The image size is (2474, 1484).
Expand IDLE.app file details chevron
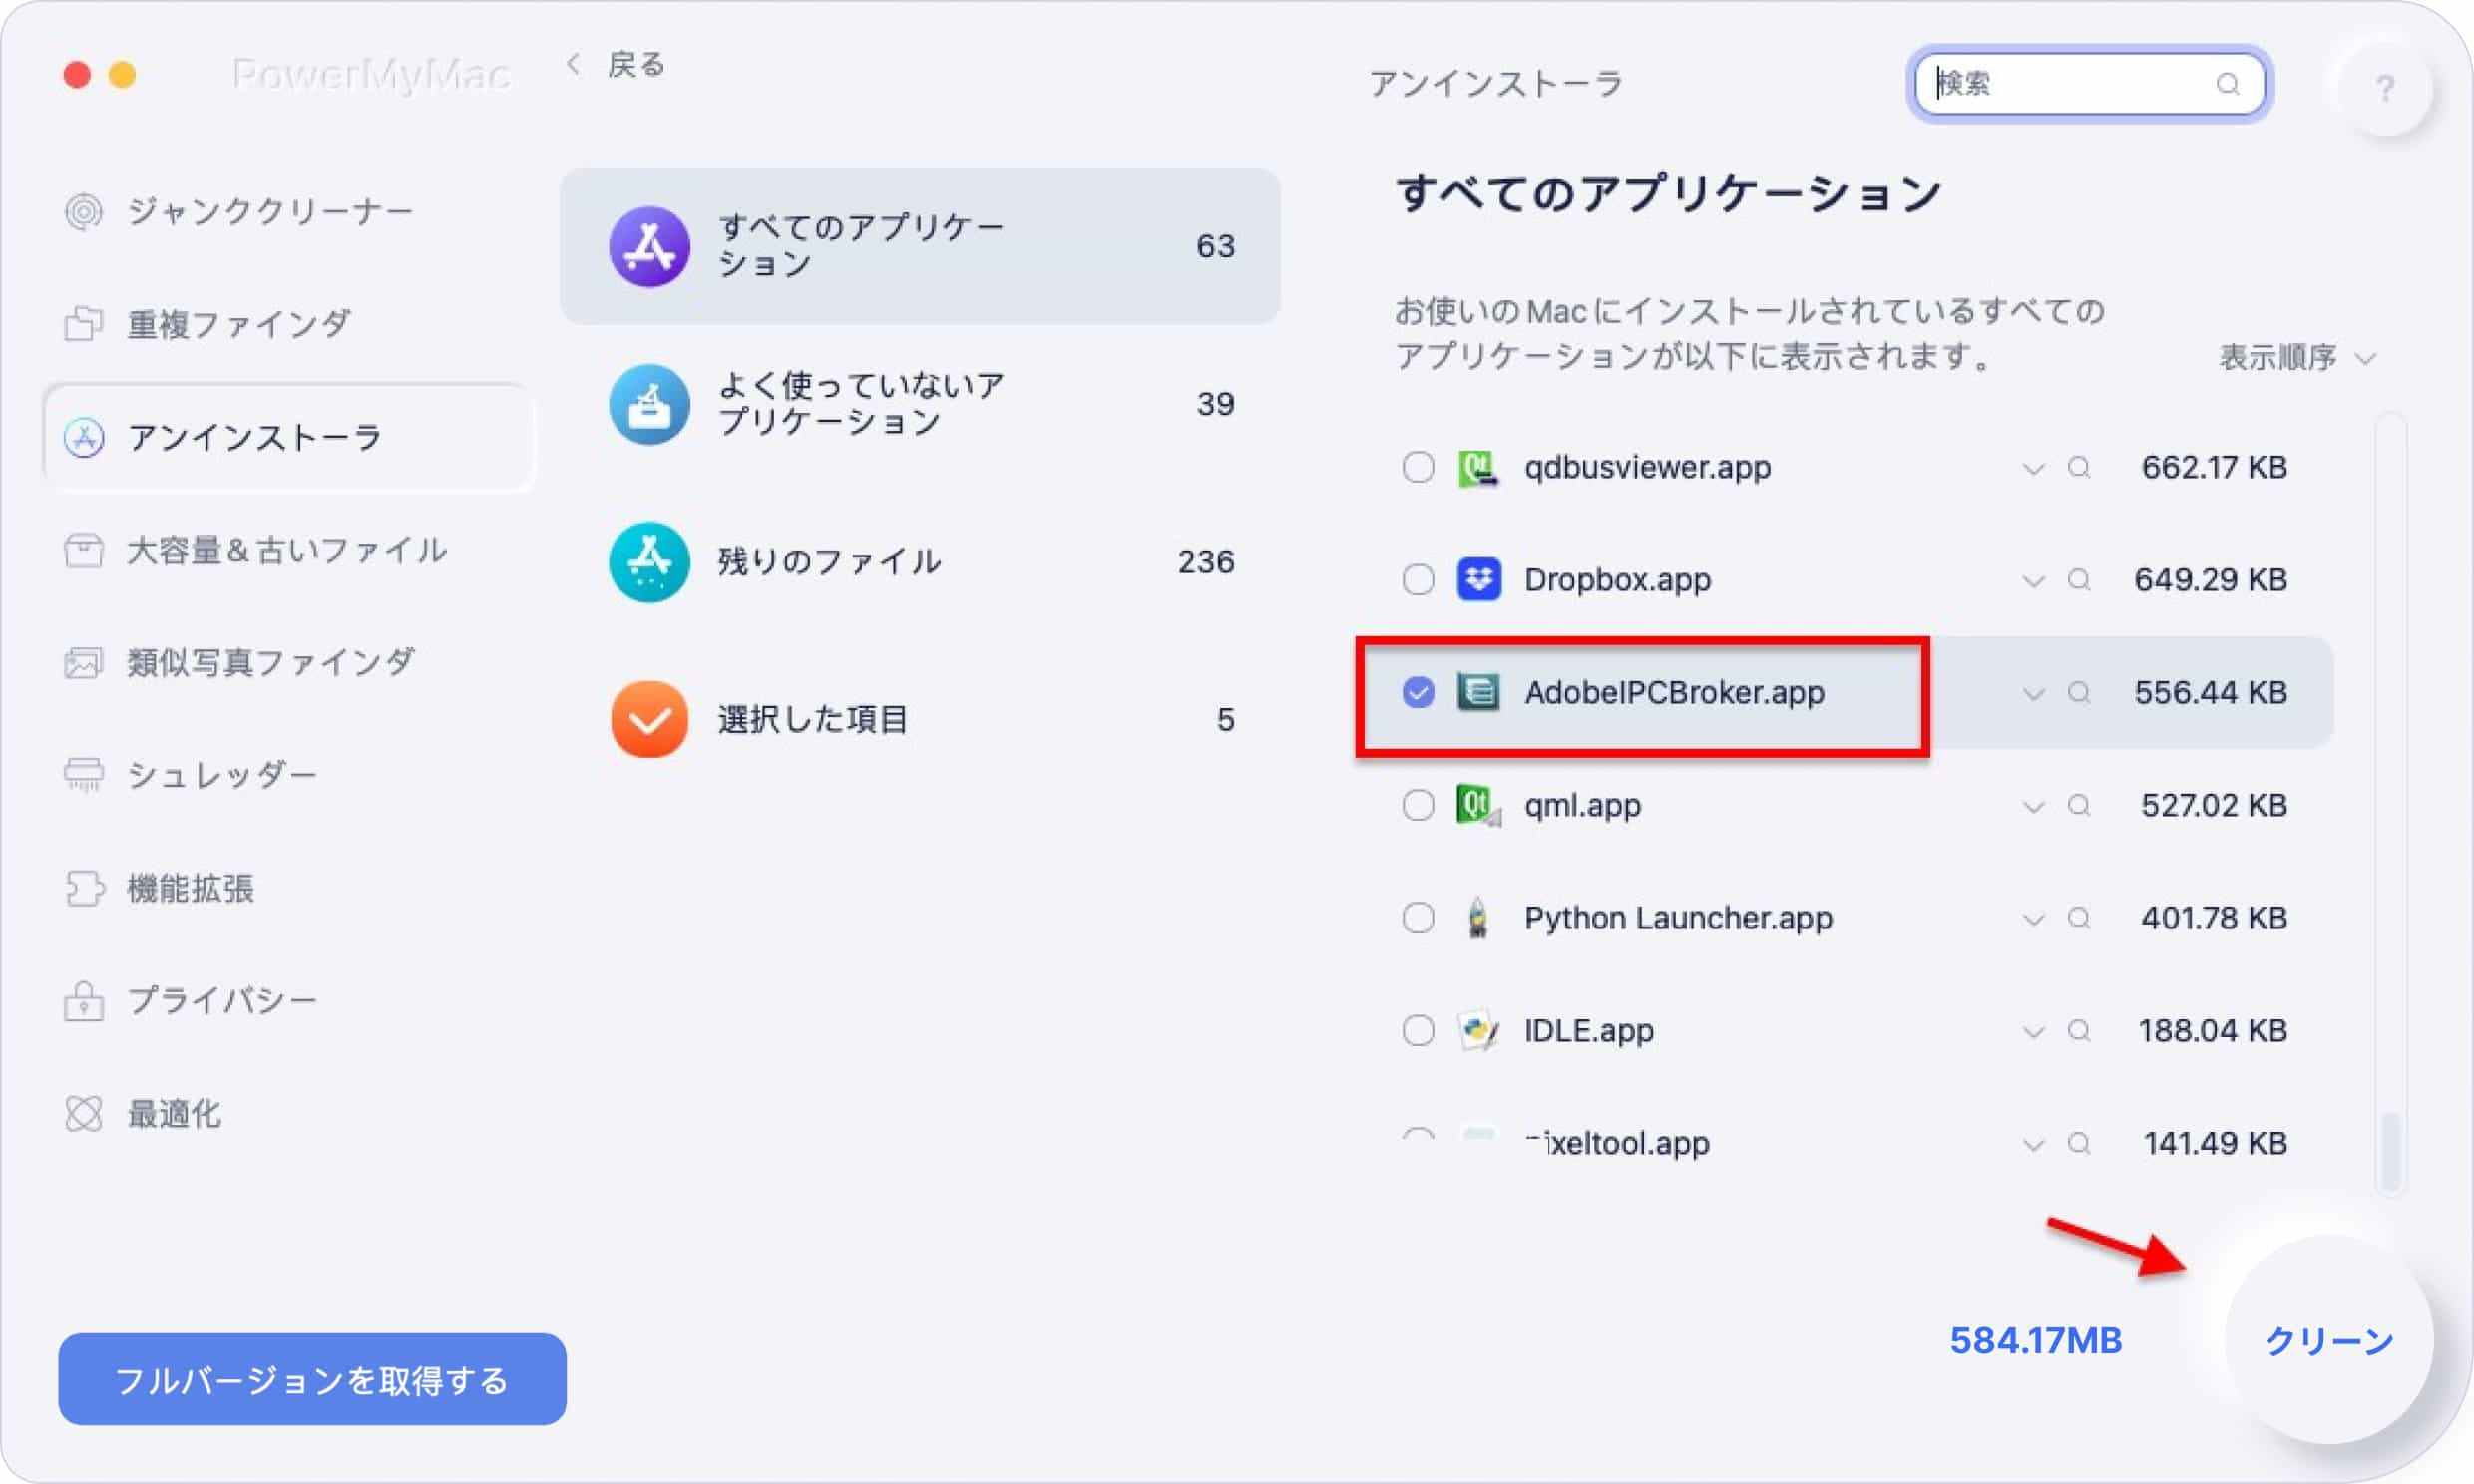[x=2033, y=1031]
